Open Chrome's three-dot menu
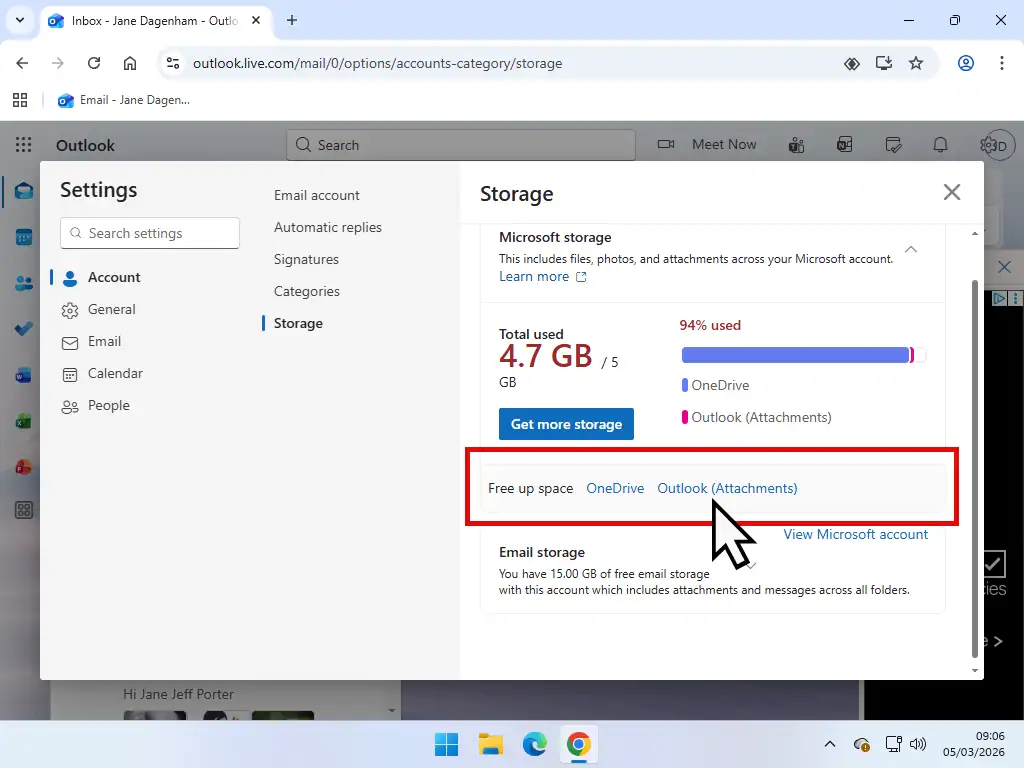The height and width of the screenshot is (768, 1024). (1003, 62)
